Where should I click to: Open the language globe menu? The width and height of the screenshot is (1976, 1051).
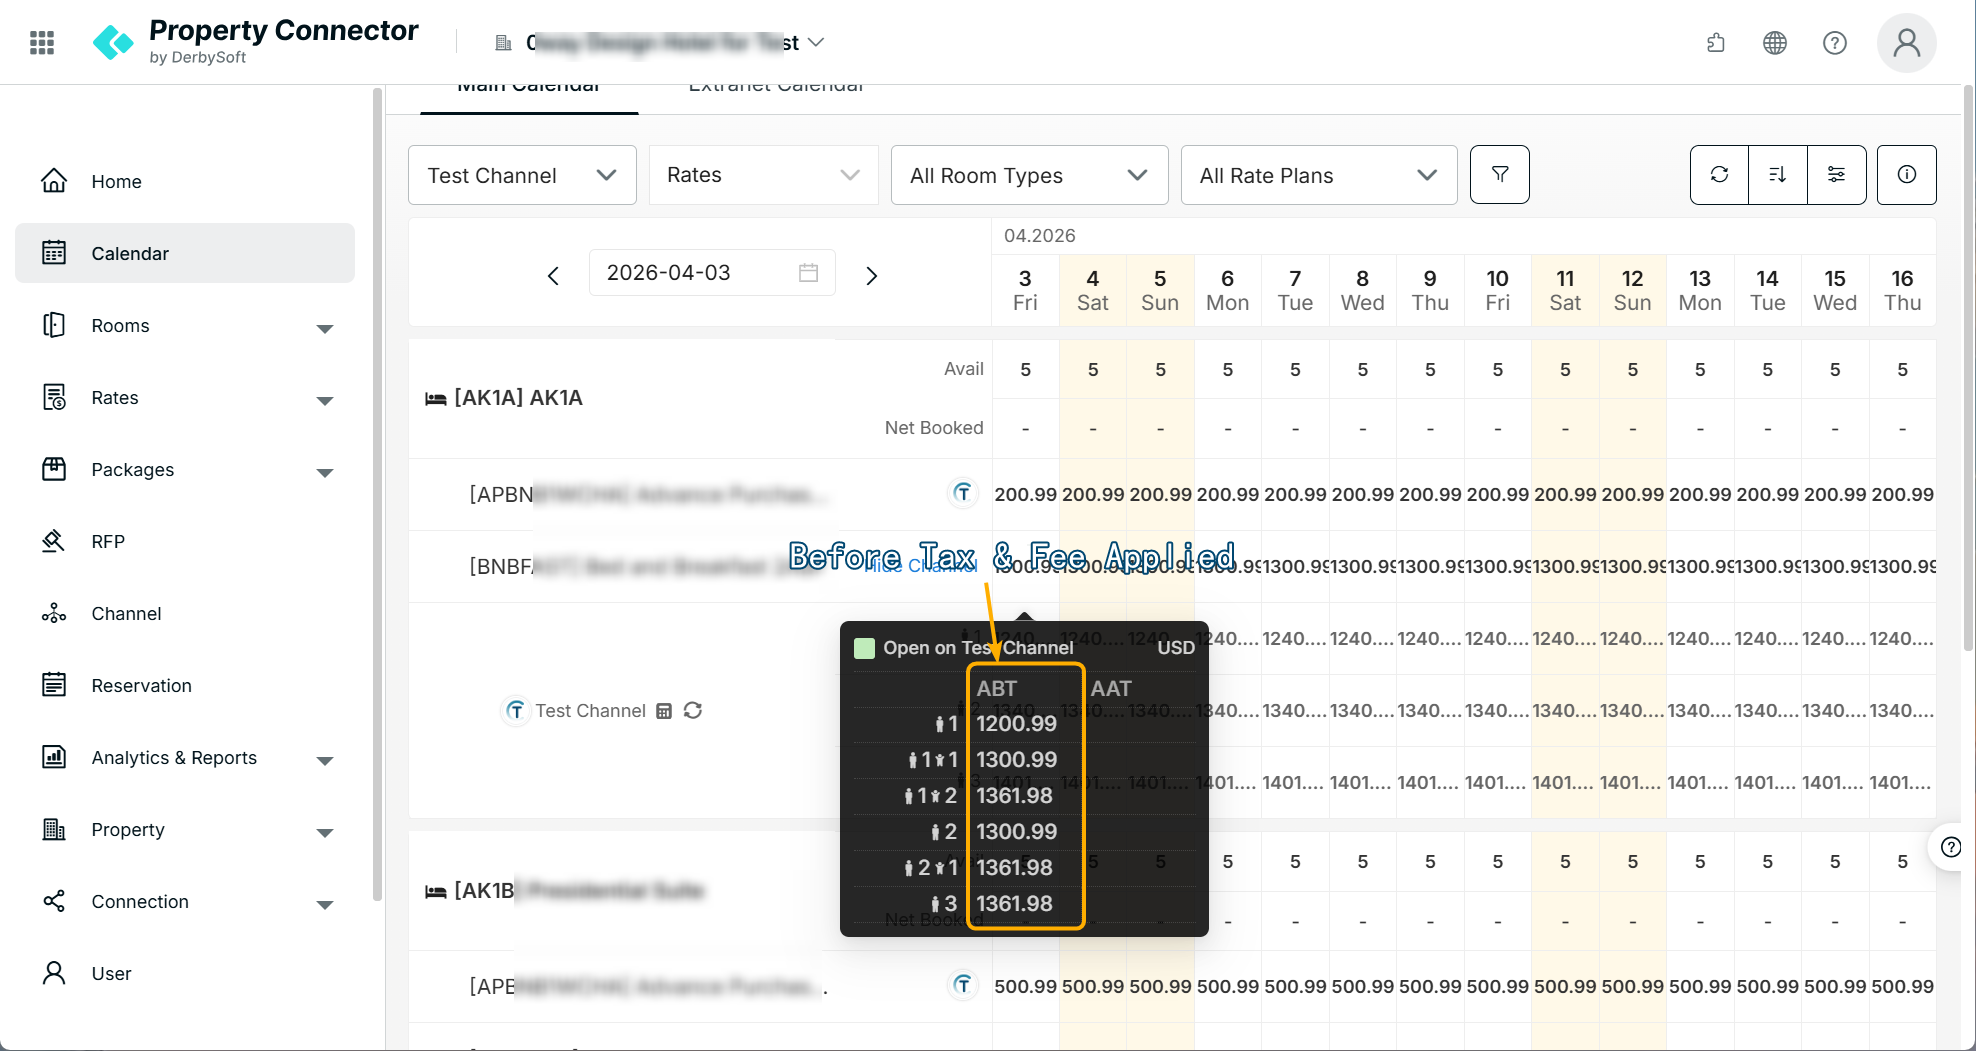(x=1775, y=42)
